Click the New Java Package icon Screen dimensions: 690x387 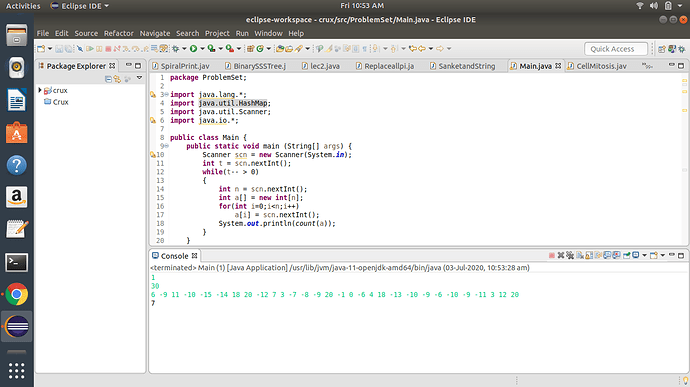pos(250,48)
